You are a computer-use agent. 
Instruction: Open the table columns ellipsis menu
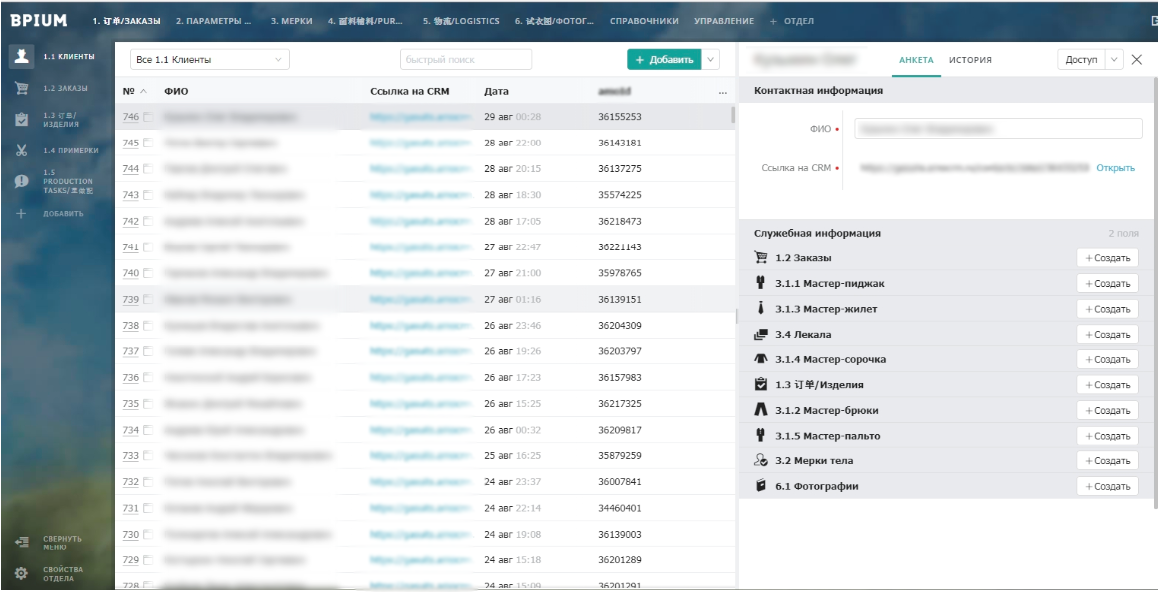tap(722, 92)
